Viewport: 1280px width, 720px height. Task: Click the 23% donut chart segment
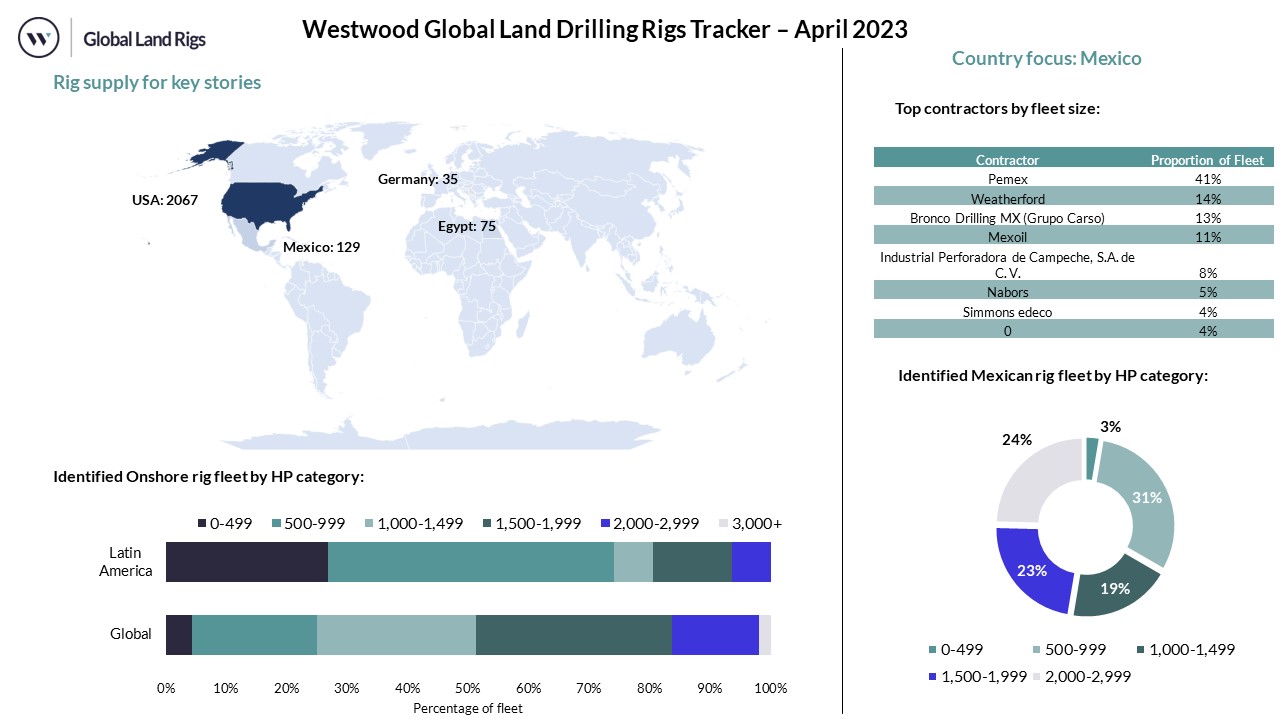(x=1029, y=568)
